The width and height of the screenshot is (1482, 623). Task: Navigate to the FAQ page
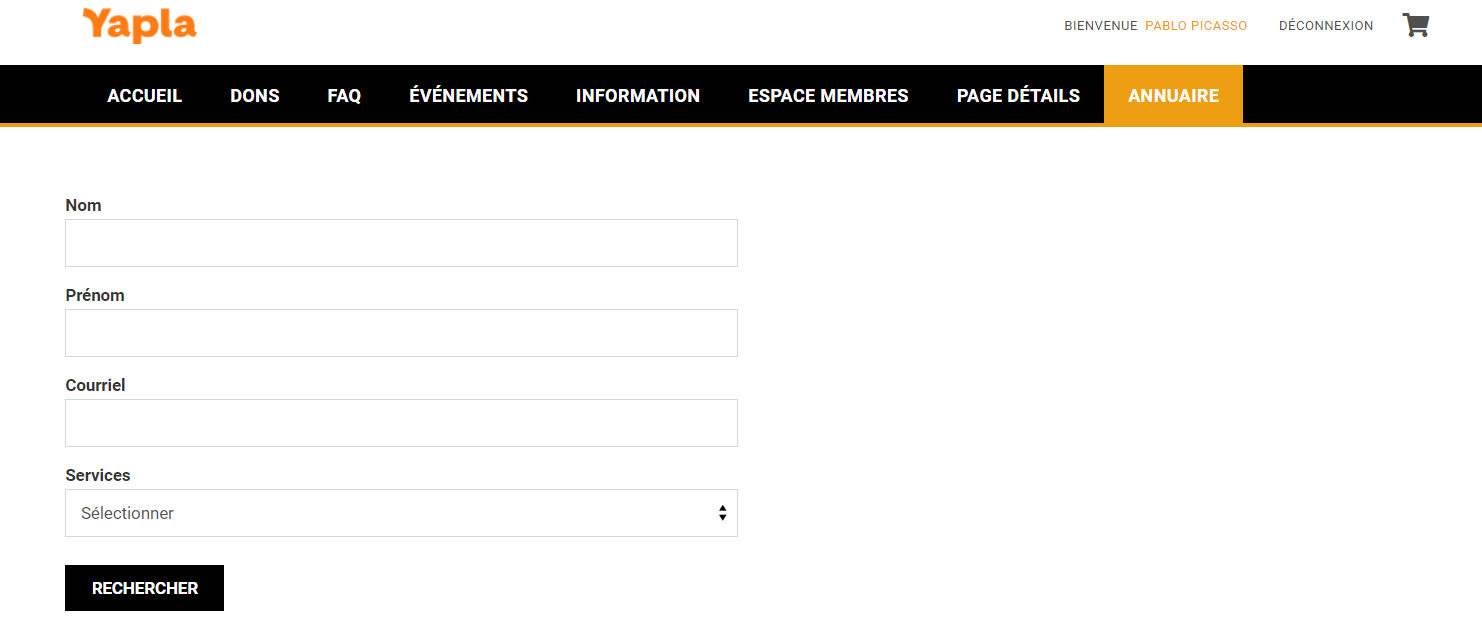click(x=344, y=96)
